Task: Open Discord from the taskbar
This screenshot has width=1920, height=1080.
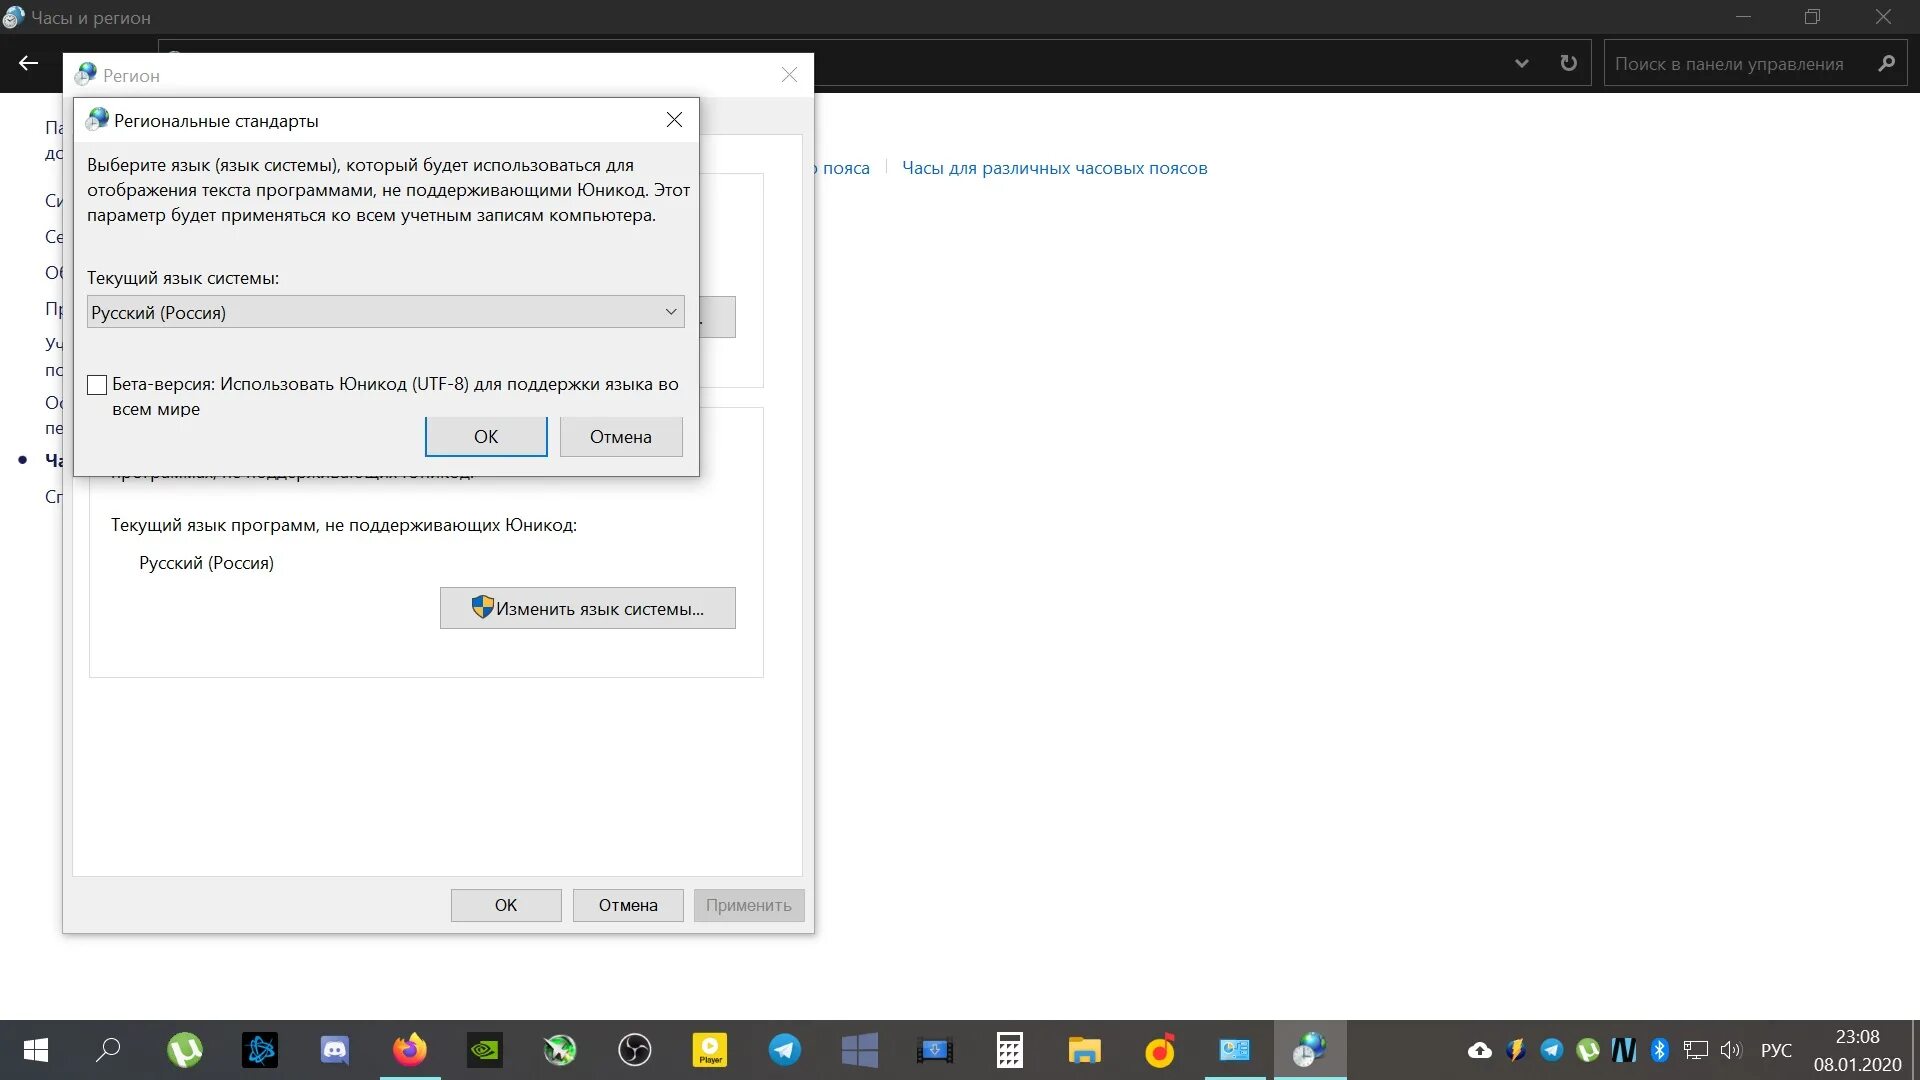Action: tap(334, 1050)
